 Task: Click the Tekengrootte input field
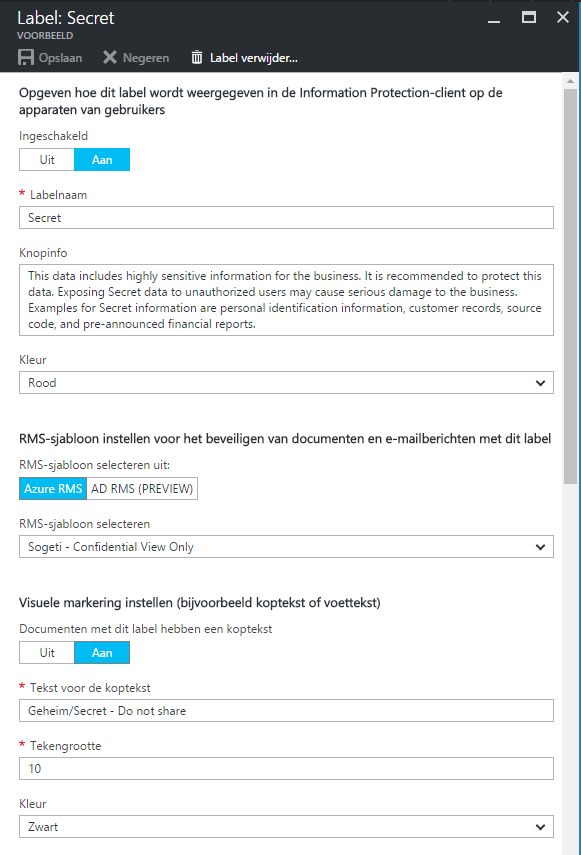coord(286,769)
